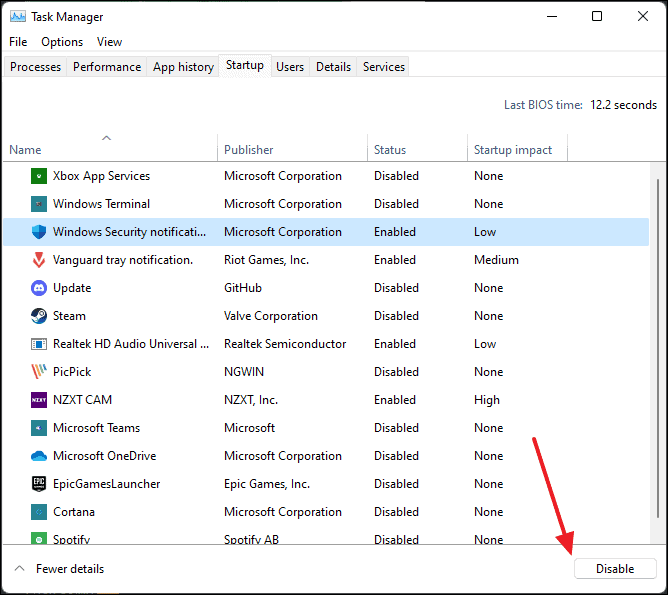Sort by Startup impact column header
The image size is (668, 595).
point(518,147)
